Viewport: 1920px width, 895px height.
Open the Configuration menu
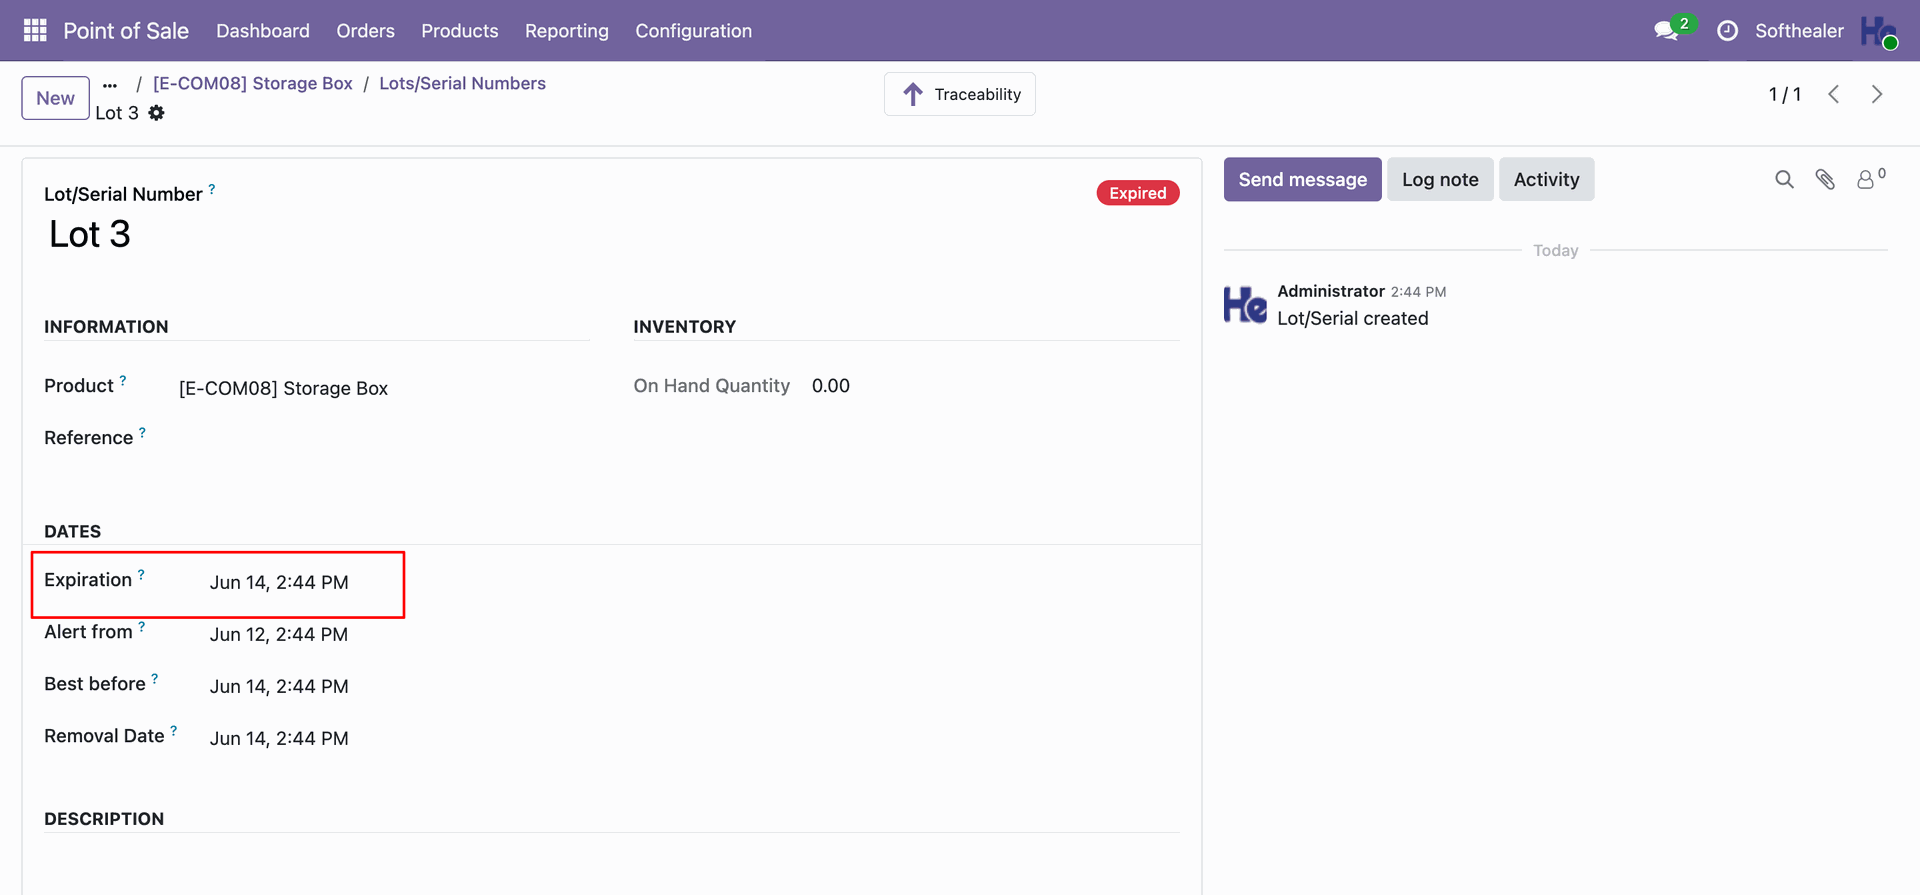(694, 31)
